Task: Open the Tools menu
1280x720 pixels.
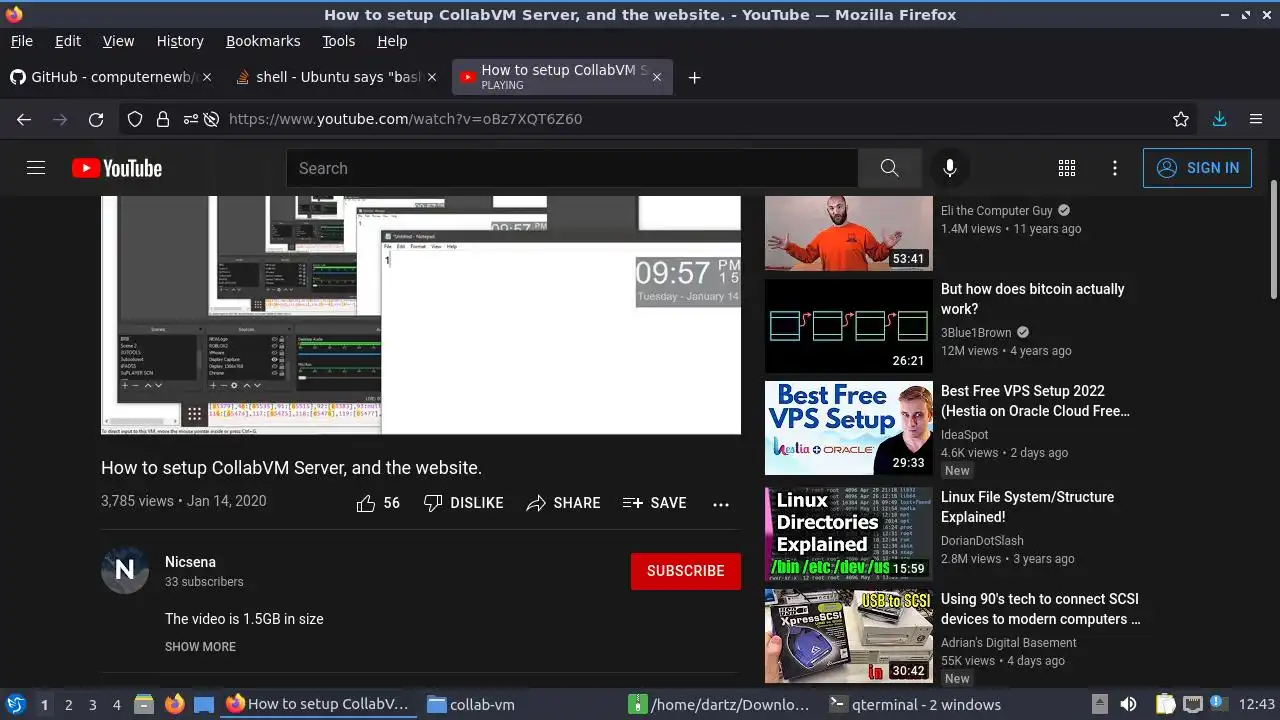Action: pos(338,41)
